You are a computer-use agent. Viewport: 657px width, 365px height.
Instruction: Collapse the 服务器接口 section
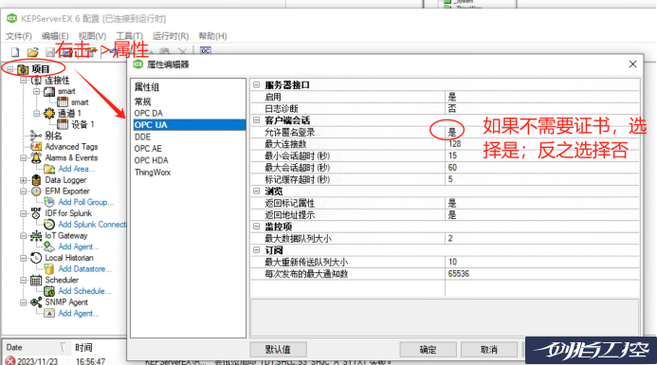[256, 85]
